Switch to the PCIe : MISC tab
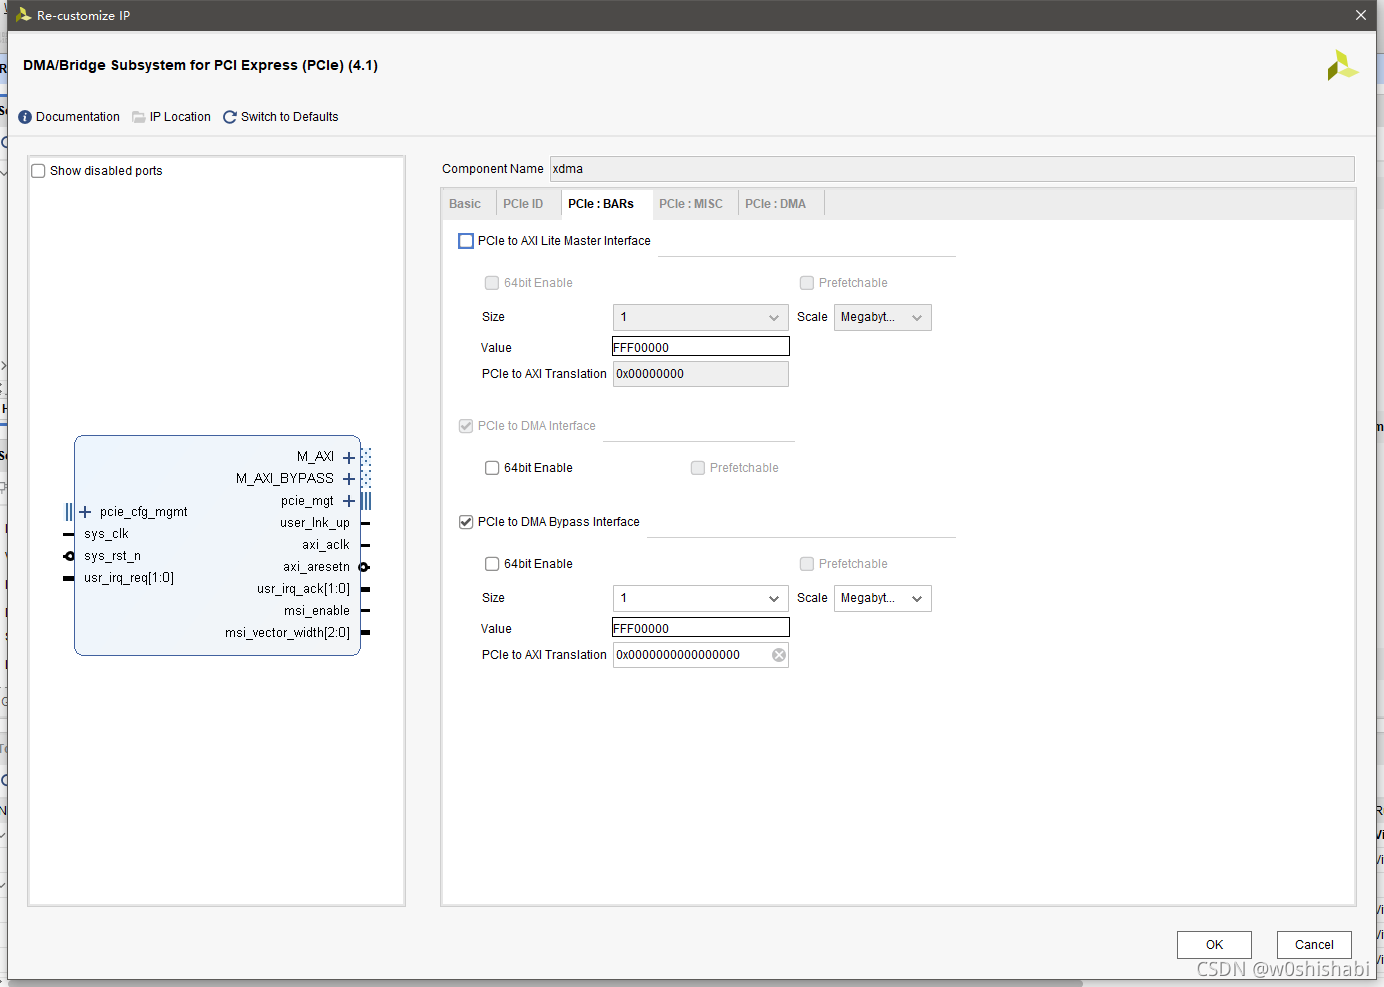 pos(691,204)
